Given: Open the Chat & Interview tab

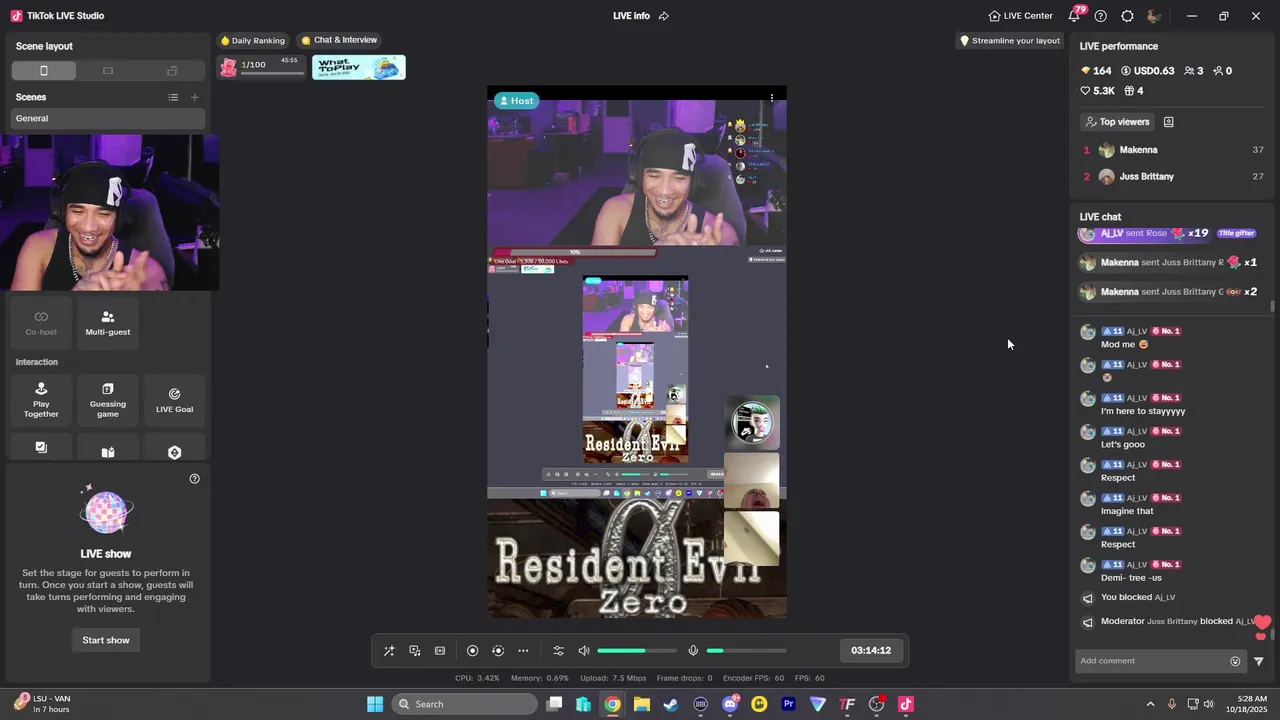Looking at the screenshot, I should tap(340, 40).
